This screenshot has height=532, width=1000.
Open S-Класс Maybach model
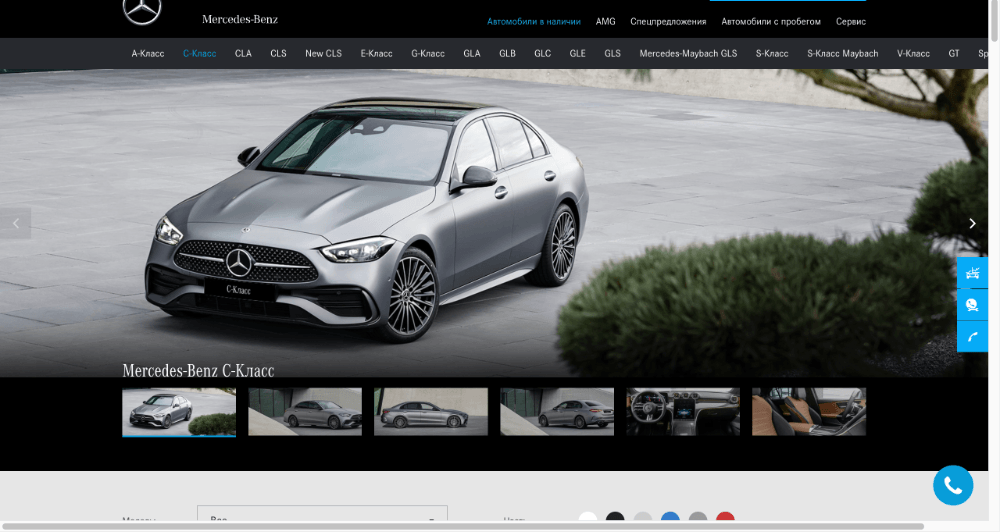842,54
